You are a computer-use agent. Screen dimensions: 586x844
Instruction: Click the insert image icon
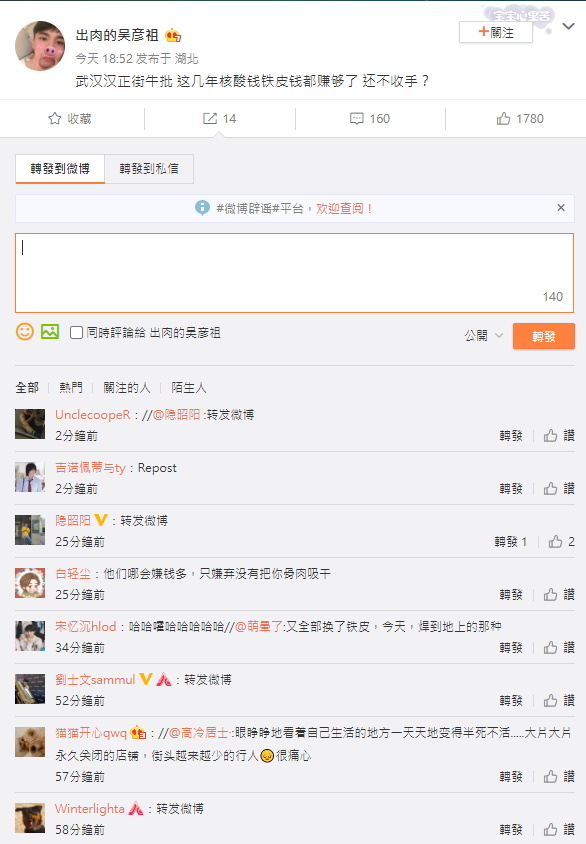[x=50, y=332]
